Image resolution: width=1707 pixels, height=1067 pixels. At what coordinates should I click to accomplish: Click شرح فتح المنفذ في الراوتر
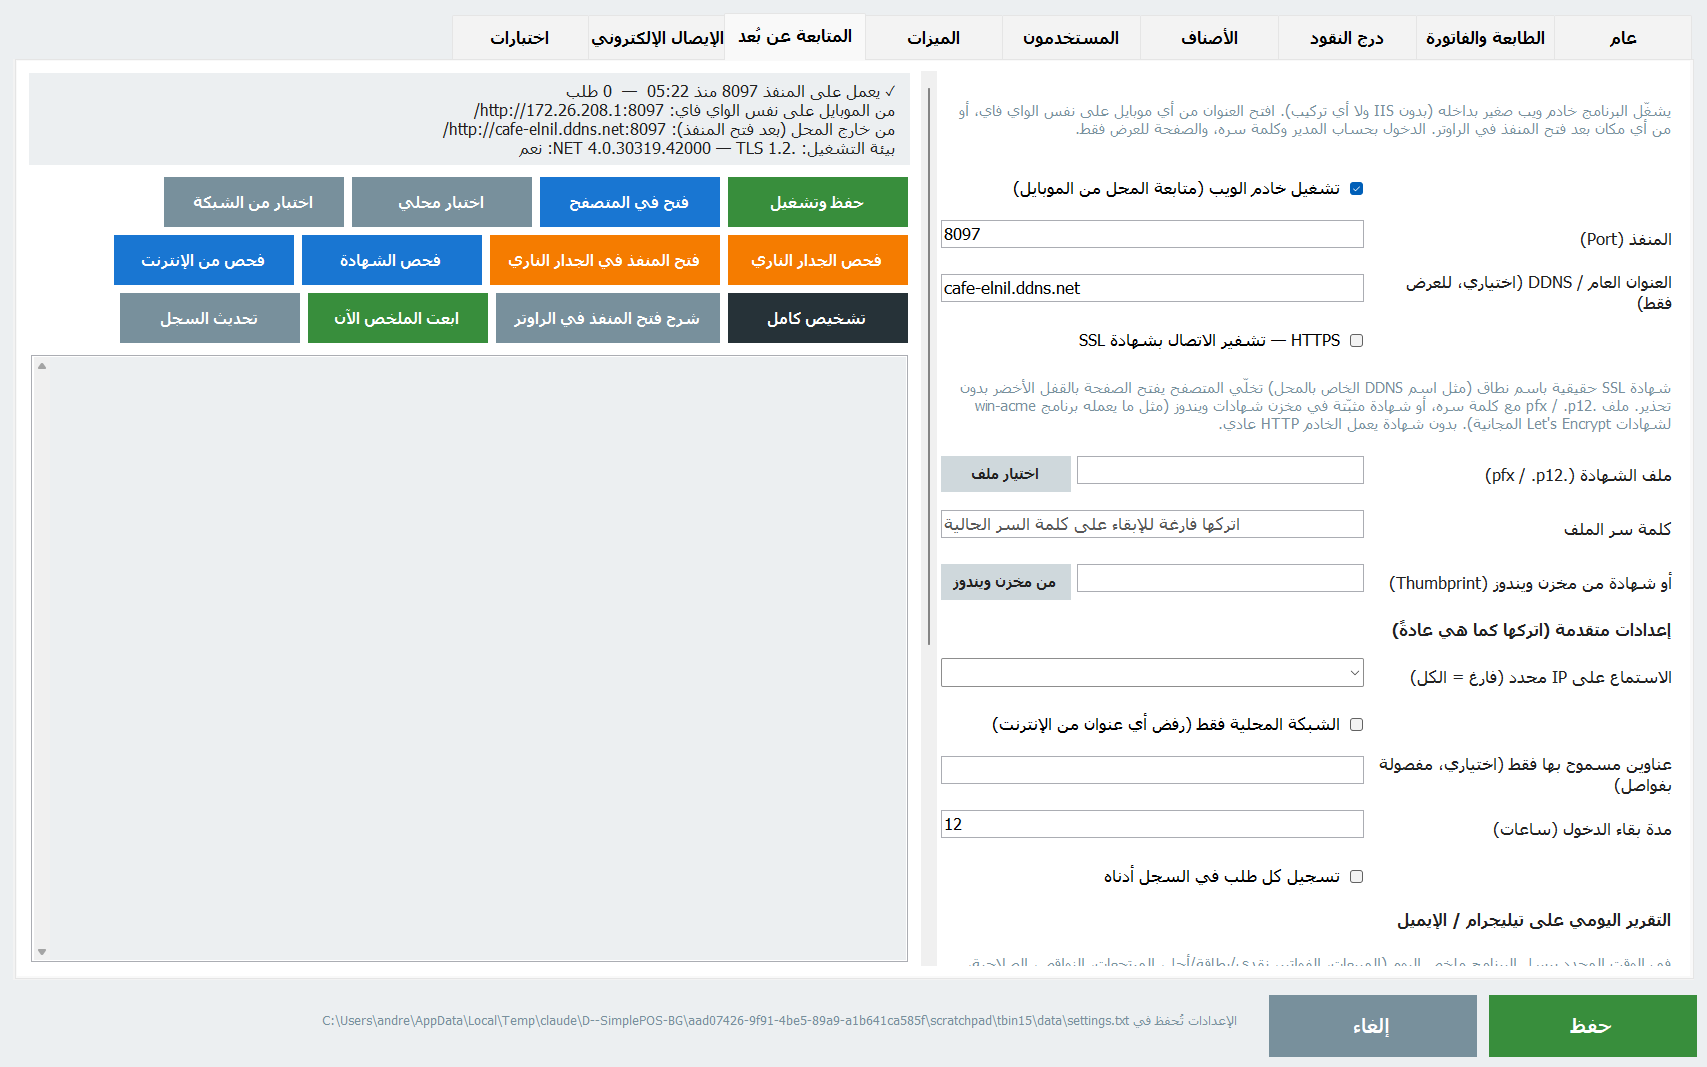pyautogui.click(x=608, y=318)
